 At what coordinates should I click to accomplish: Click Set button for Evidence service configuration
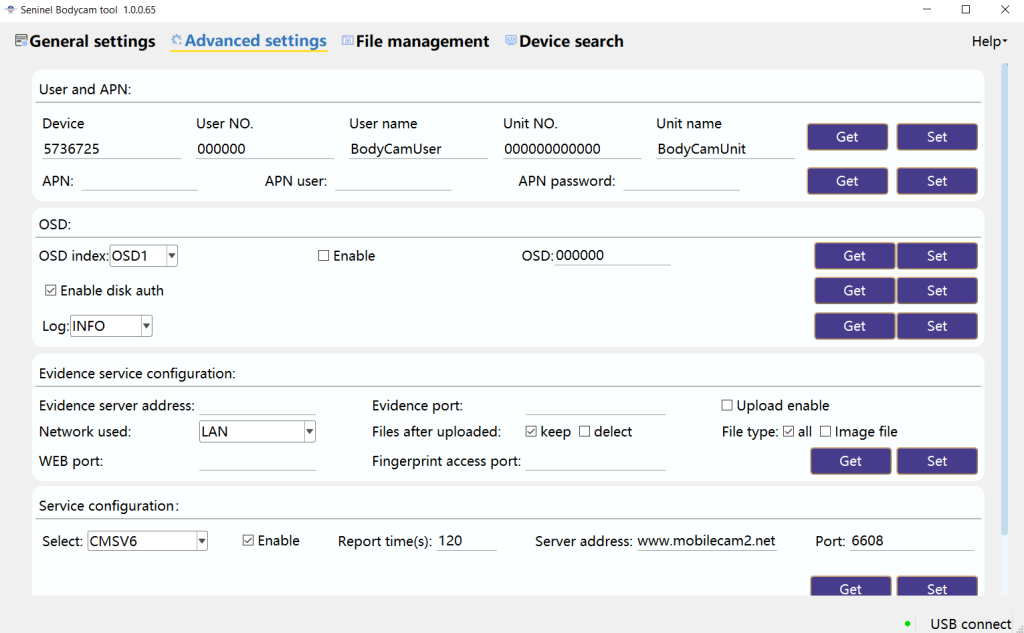pyautogui.click(x=936, y=461)
